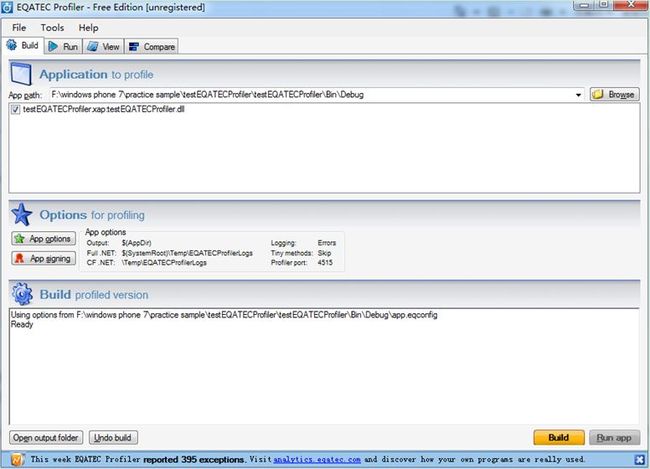
Task: Click the blue star Options icon
Action: click(22, 214)
